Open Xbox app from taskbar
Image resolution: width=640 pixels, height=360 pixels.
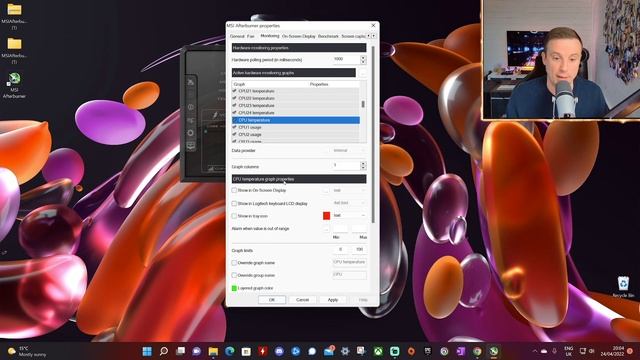click(378, 351)
